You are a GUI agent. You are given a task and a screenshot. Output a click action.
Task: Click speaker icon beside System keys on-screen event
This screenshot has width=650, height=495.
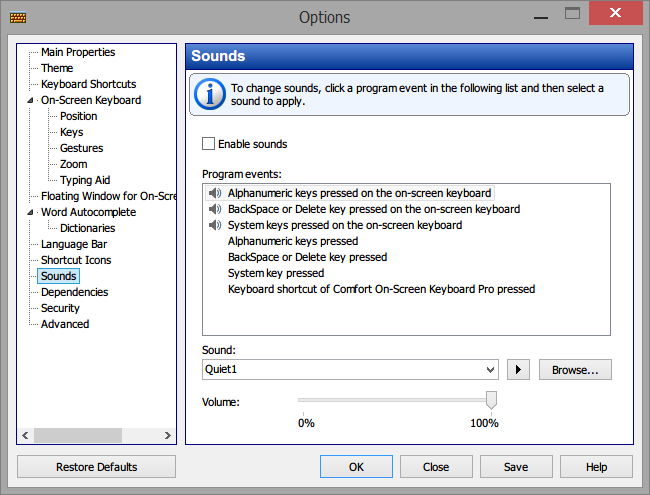(x=215, y=225)
